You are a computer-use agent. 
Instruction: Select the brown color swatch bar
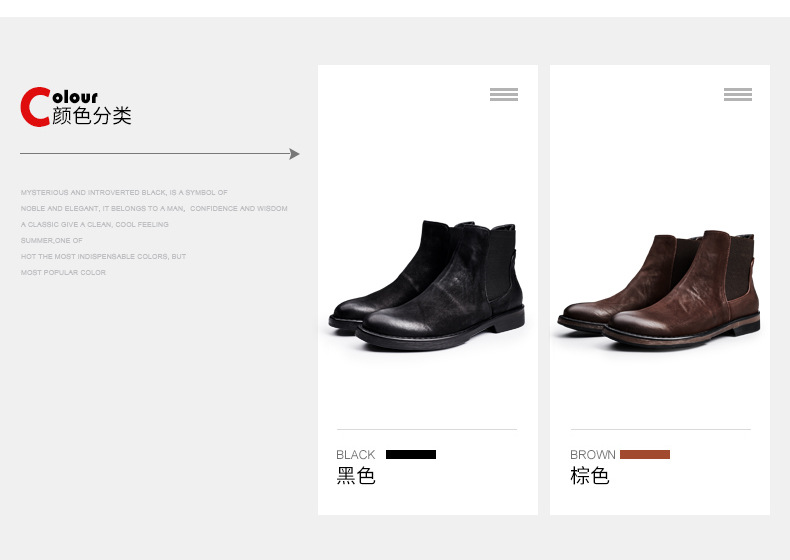point(645,455)
